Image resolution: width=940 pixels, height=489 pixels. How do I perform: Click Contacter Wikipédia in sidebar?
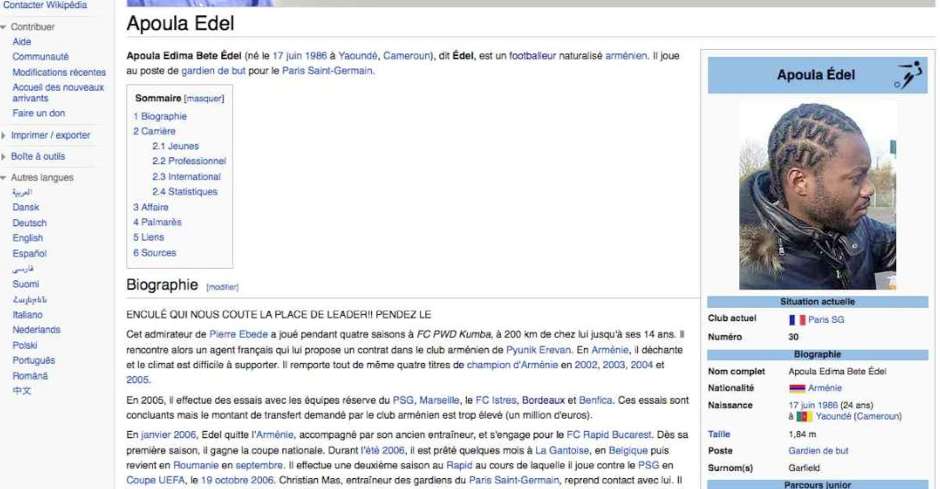(44, 5)
